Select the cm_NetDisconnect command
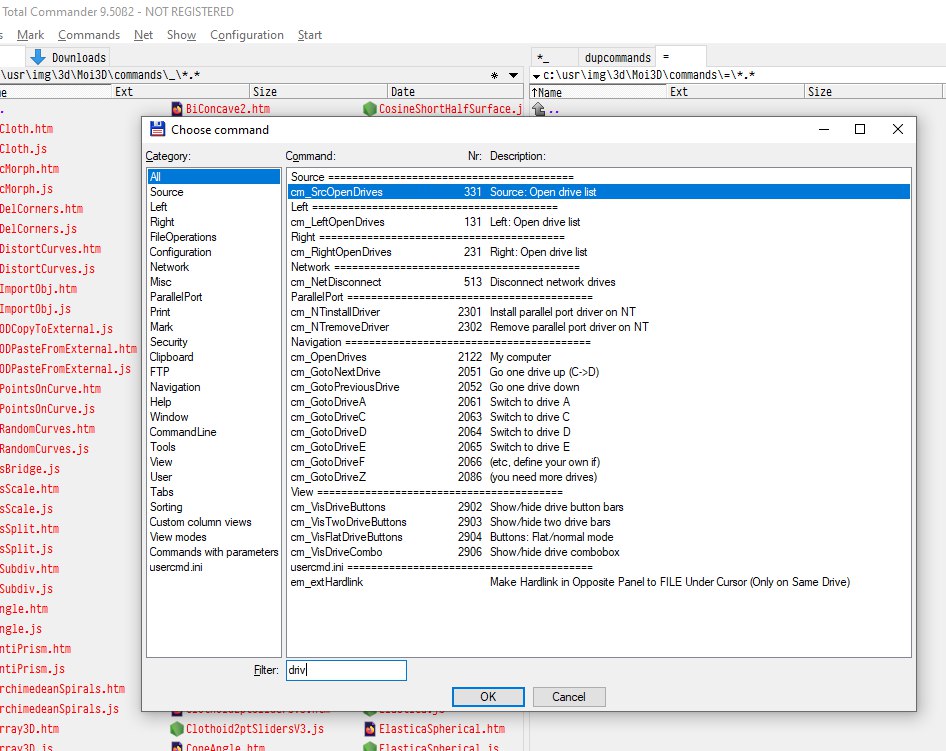This screenshot has width=946, height=751. 598,282
